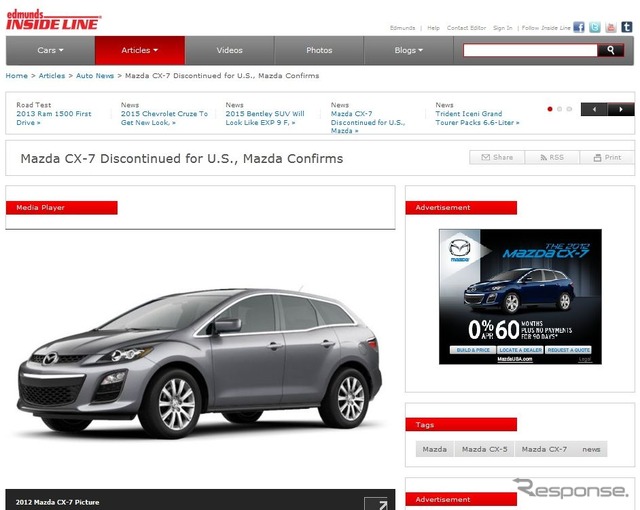Image resolution: width=640 pixels, height=510 pixels.
Task: Open the Contact Editor link
Action: (466, 28)
